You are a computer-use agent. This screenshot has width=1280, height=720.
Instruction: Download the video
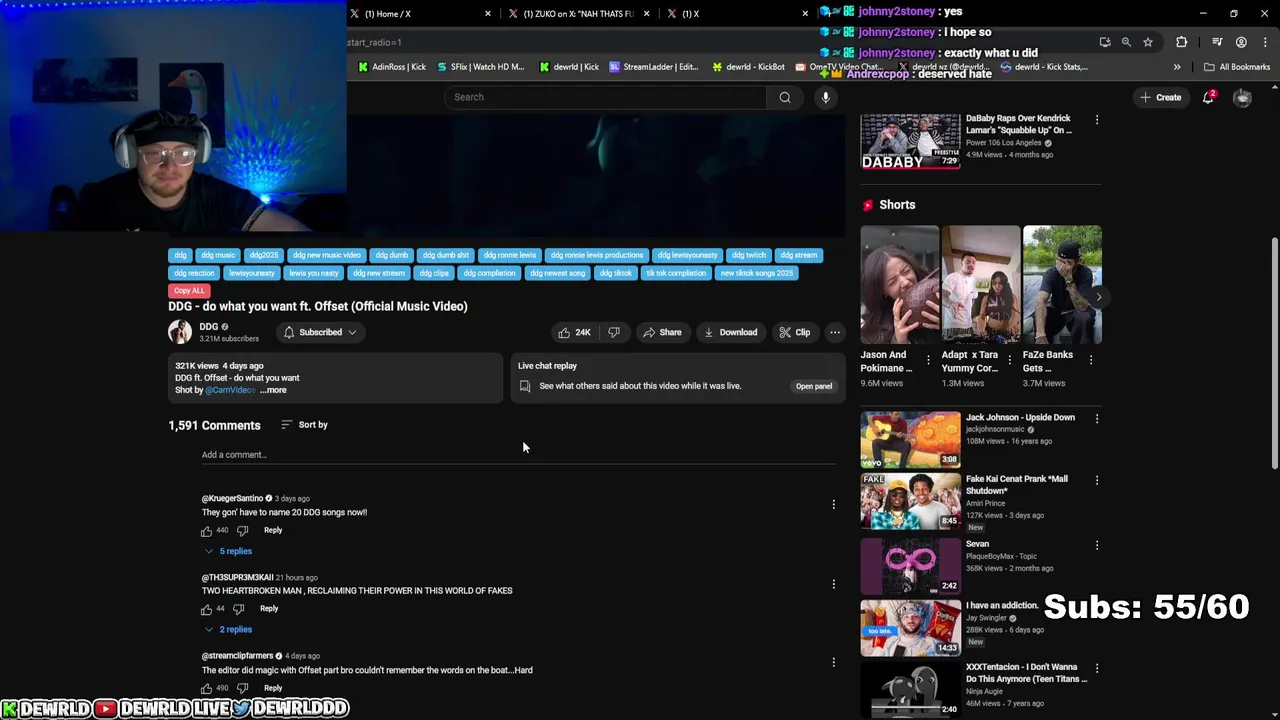(x=730, y=332)
